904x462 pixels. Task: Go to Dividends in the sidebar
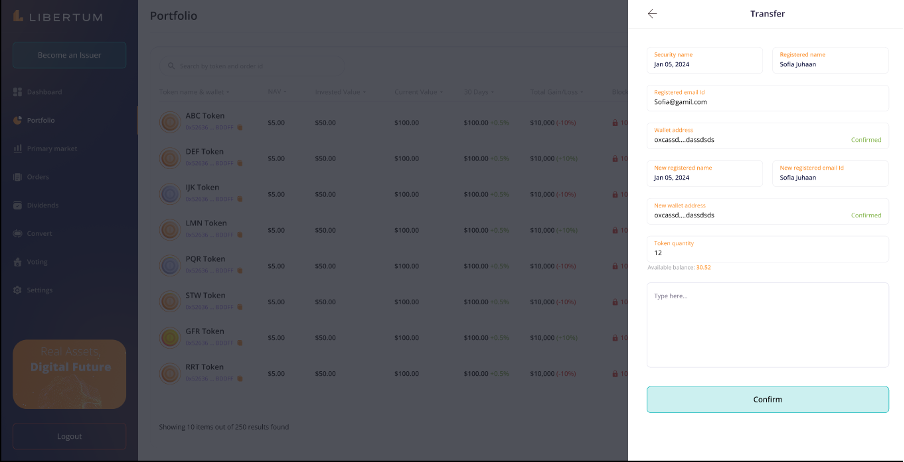pyautogui.click(x=43, y=205)
